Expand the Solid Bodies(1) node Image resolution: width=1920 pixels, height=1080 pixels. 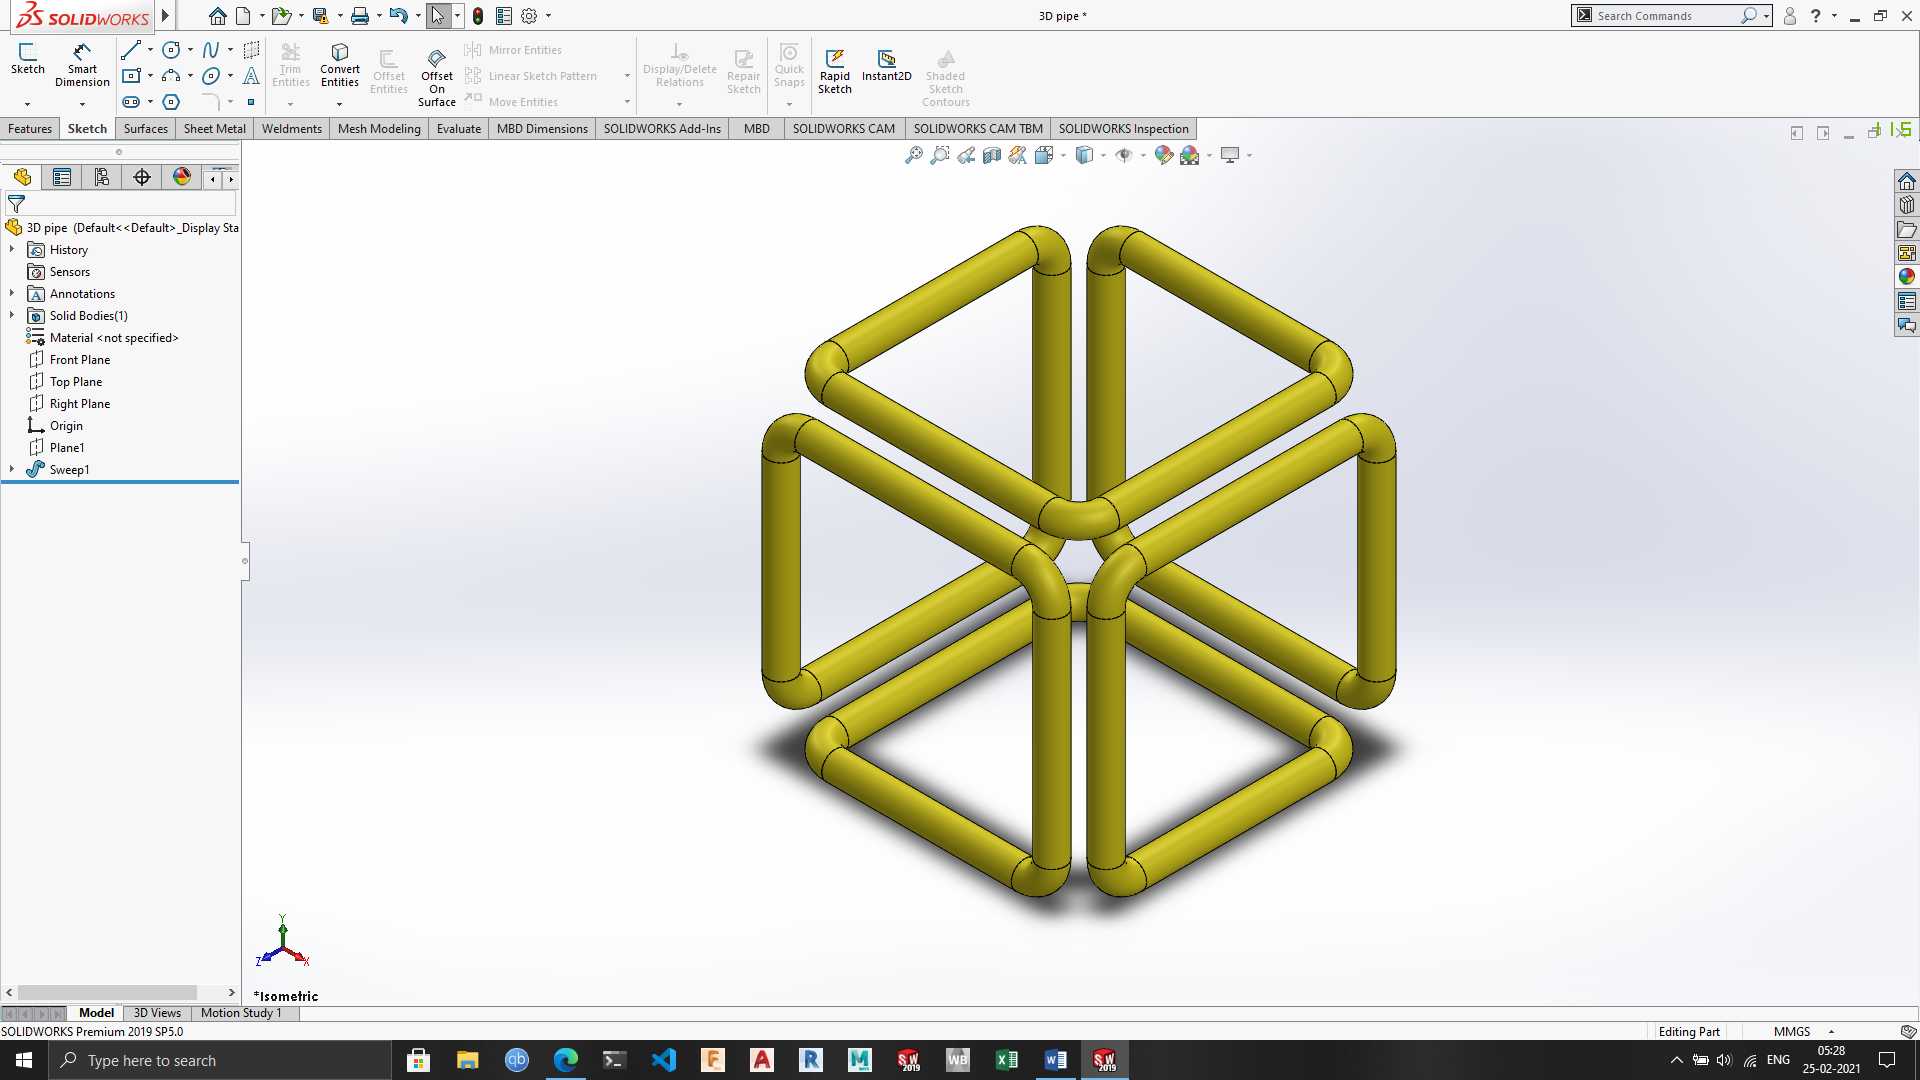pyautogui.click(x=12, y=316)
